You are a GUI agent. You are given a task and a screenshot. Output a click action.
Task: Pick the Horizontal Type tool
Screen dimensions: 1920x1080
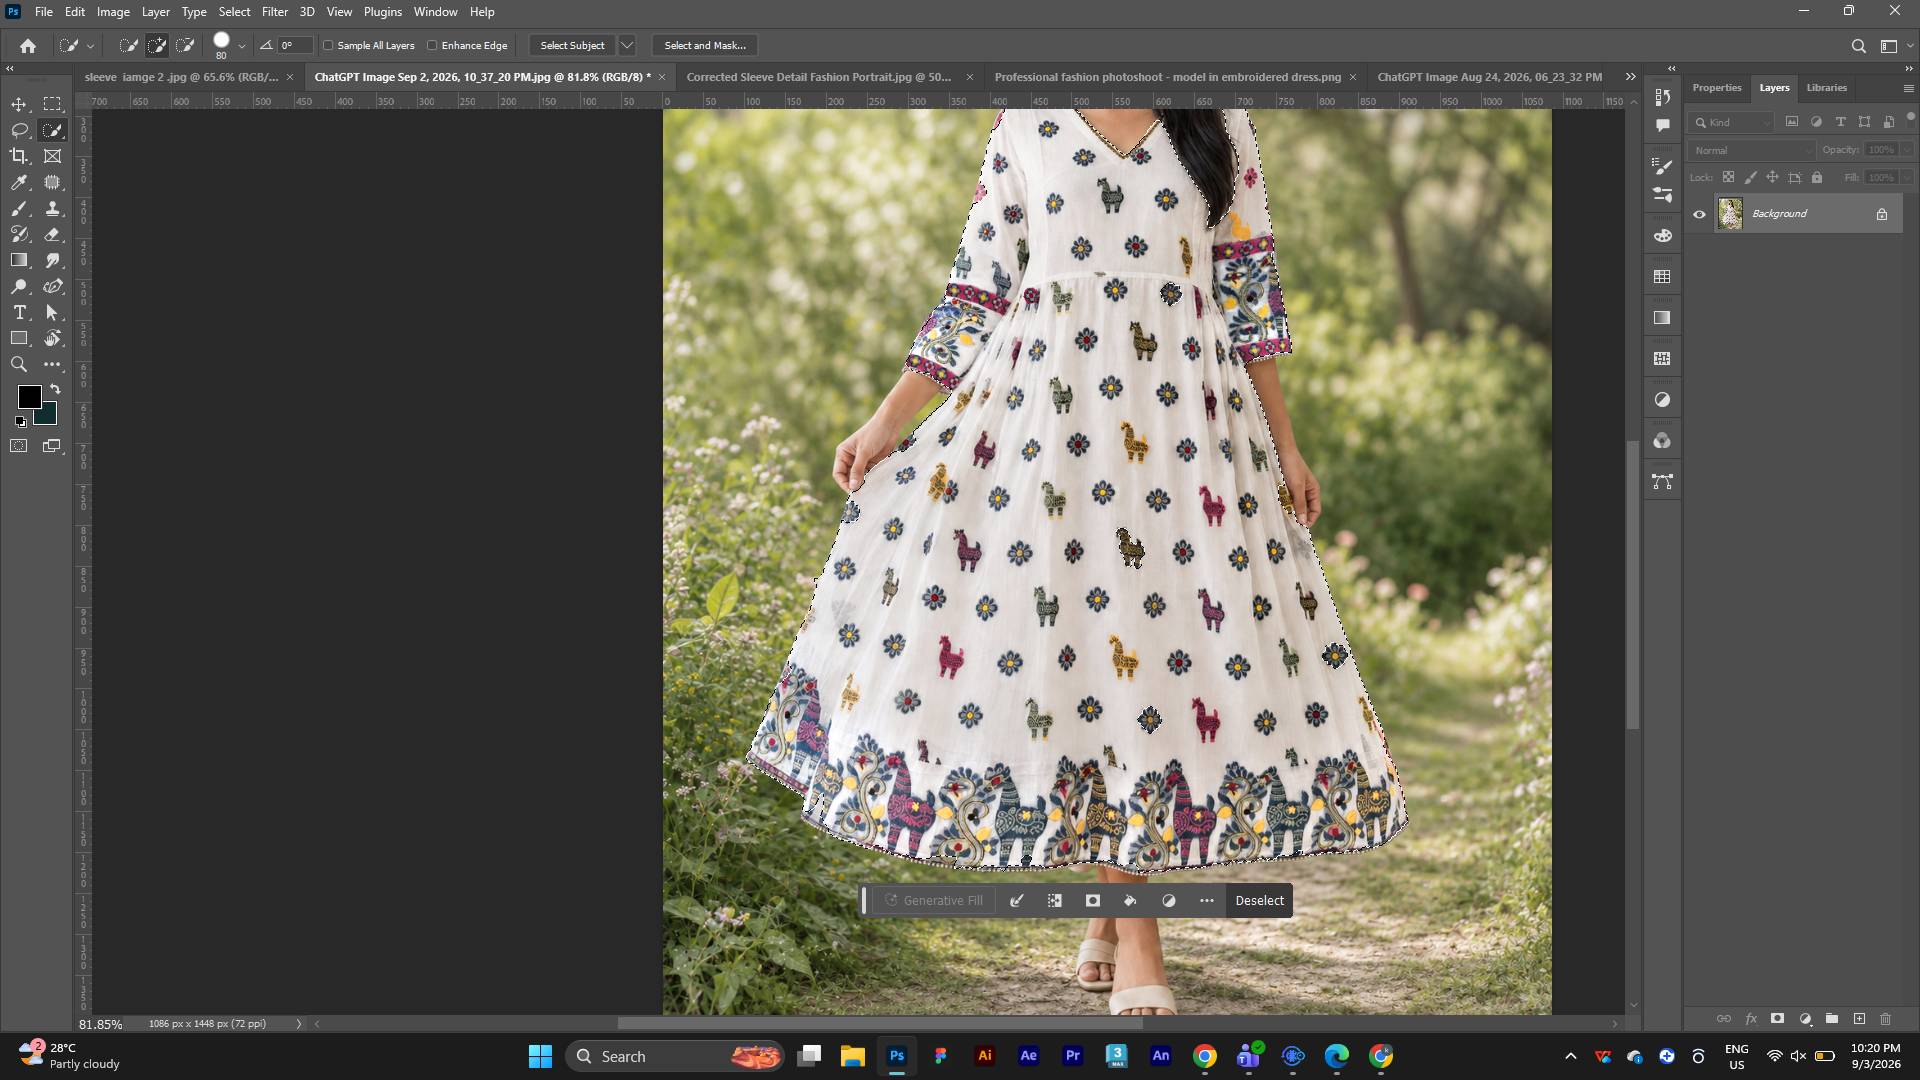click(19, 313)
